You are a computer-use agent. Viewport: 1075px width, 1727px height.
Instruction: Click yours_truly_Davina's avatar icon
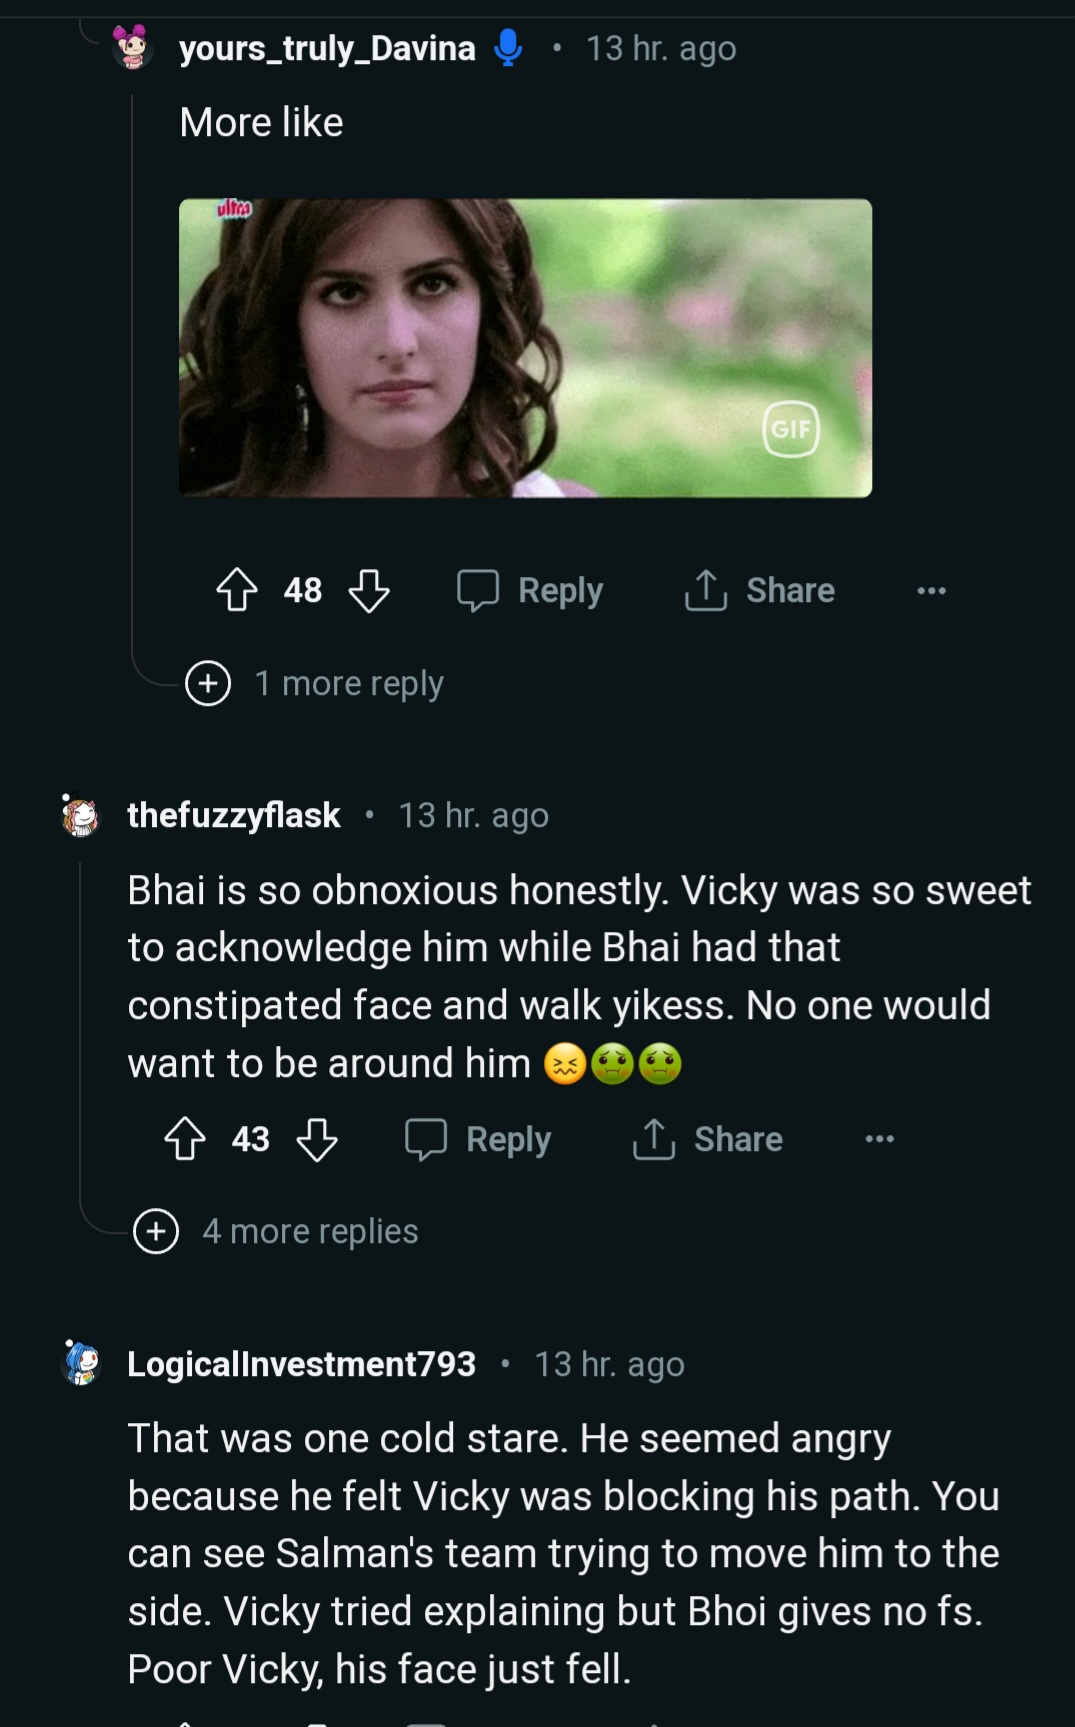[x=131, y=47]
